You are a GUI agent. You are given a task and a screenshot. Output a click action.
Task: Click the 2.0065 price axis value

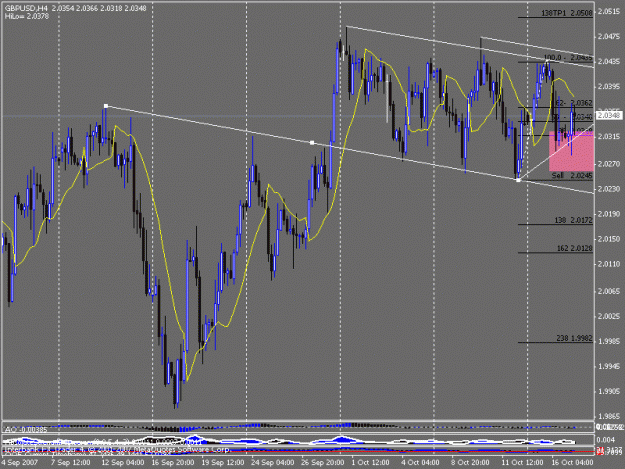(x=609, y=291)
